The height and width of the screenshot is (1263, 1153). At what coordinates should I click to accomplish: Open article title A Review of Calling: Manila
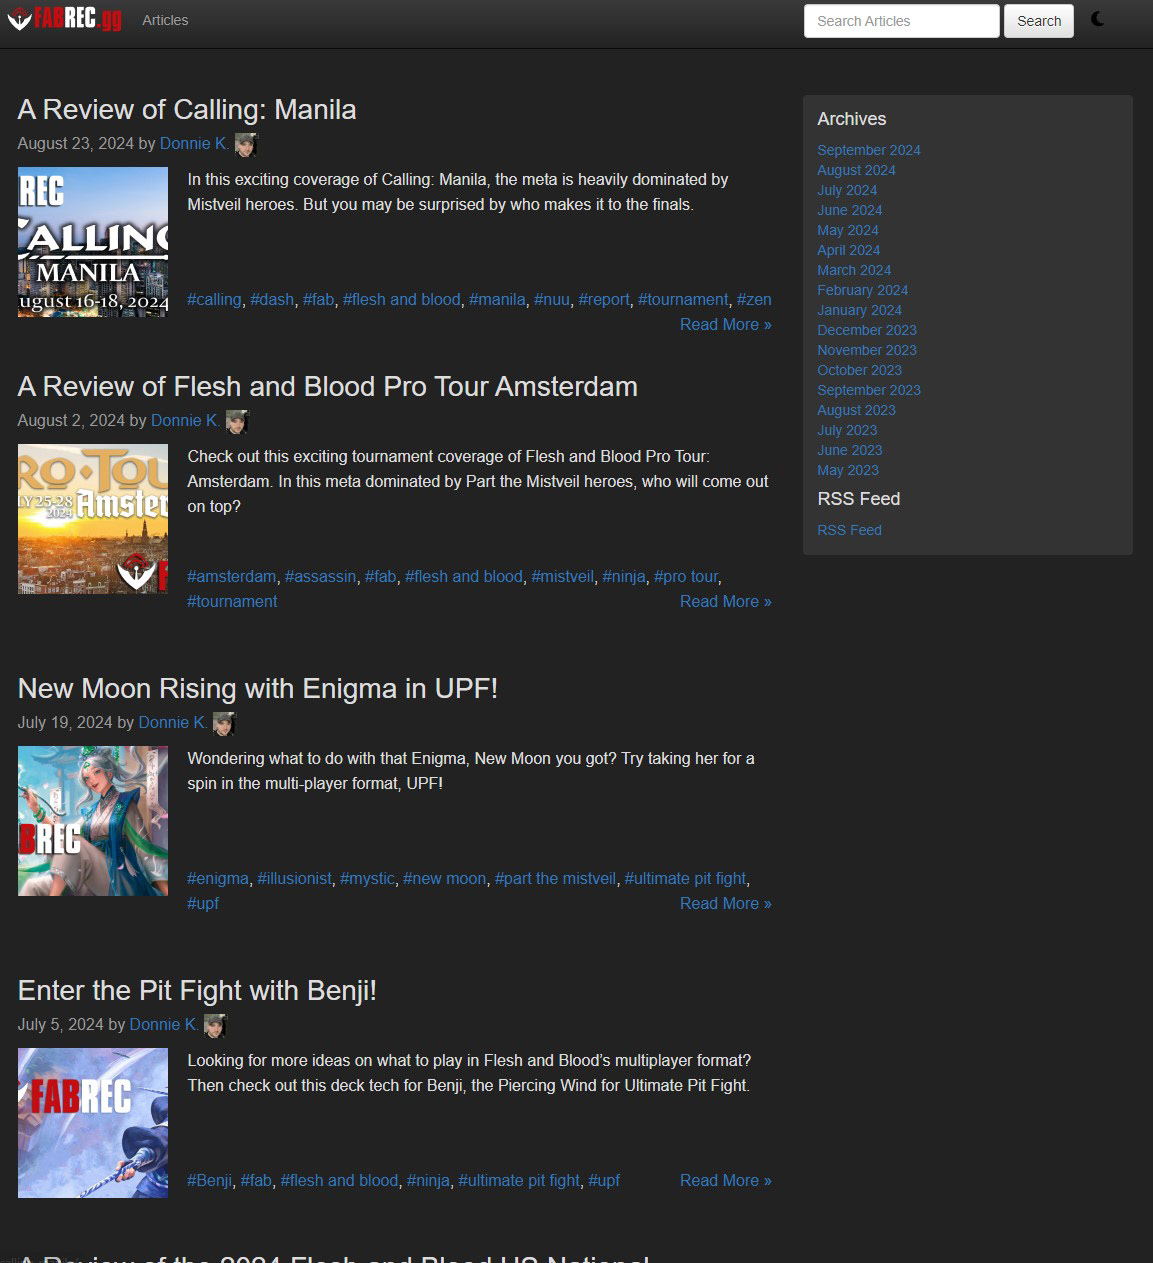click(187, 109)
